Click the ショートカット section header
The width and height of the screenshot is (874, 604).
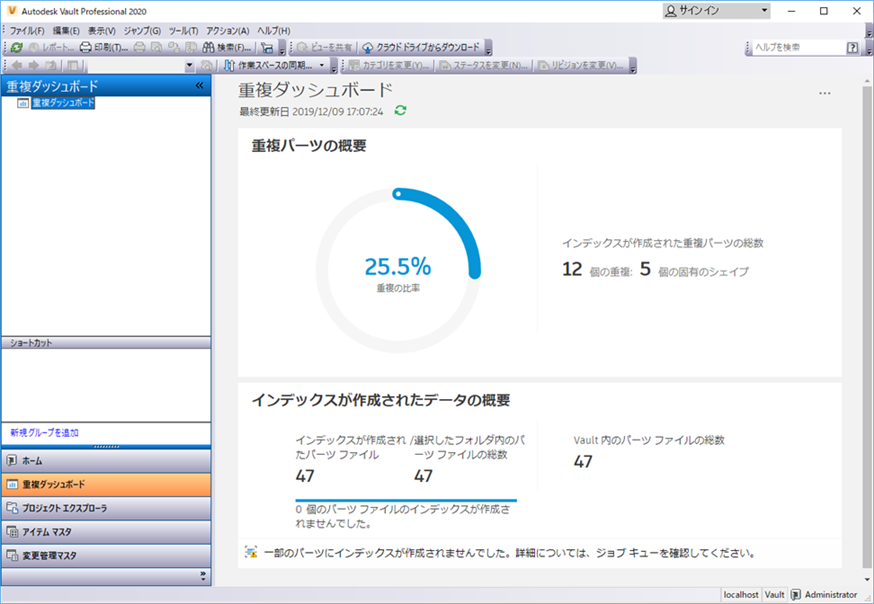click(106, 343)
